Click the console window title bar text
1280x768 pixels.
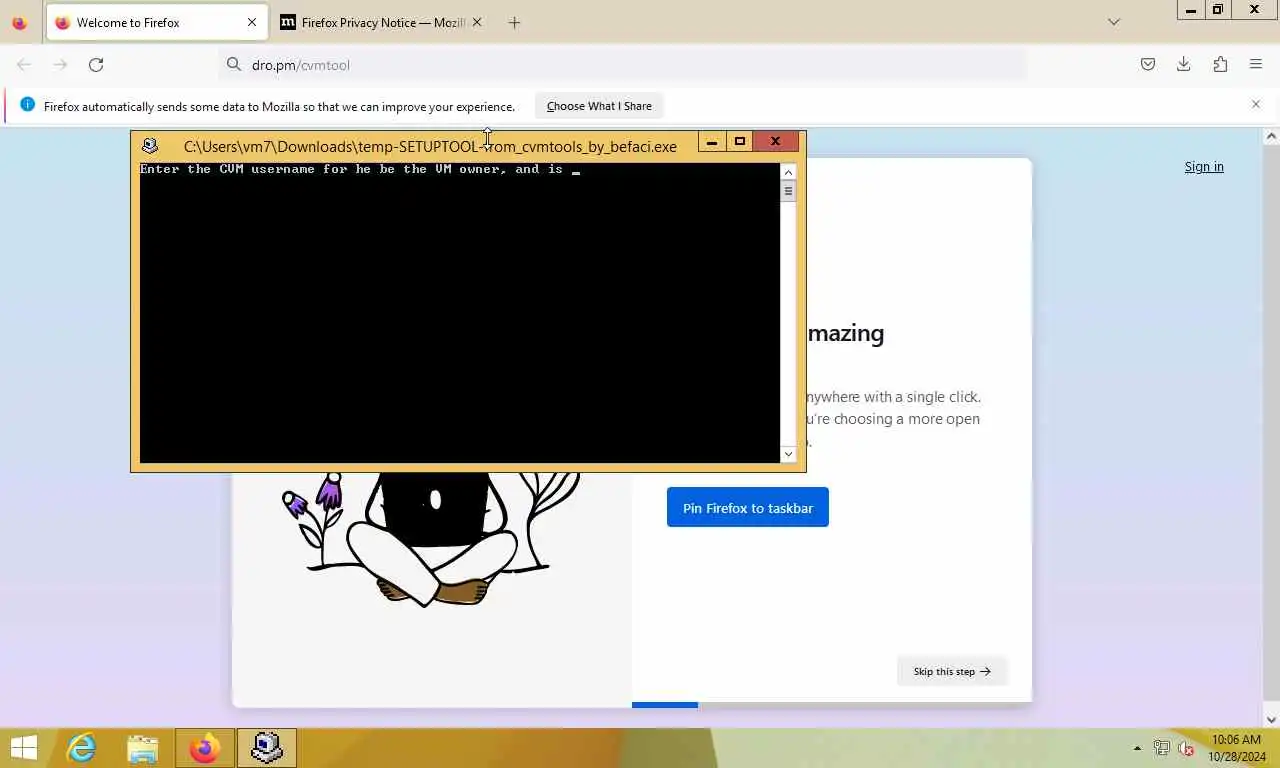(430, 147)
